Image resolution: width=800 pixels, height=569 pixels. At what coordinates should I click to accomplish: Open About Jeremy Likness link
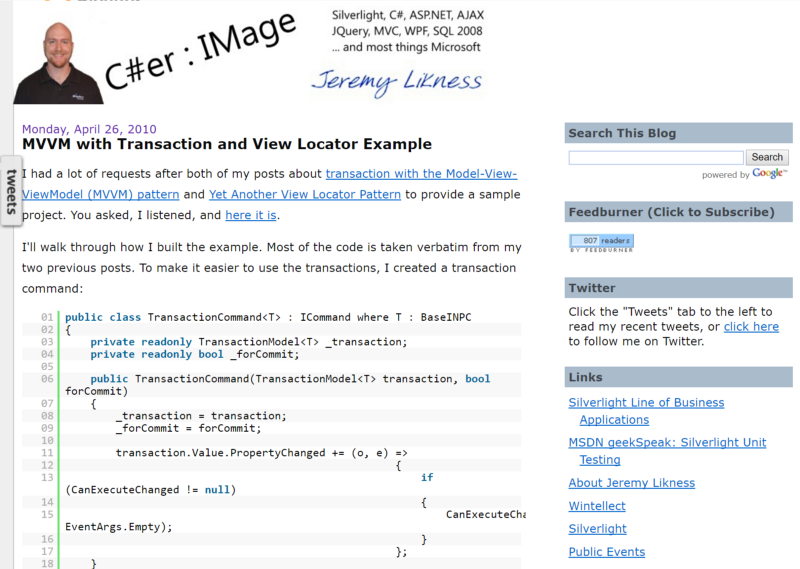[x=632, y=483]
